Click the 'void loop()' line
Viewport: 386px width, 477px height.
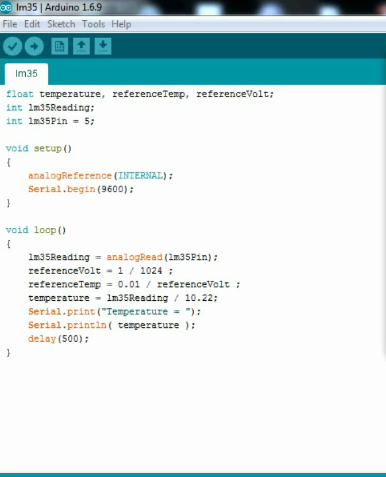coord(36,230)
